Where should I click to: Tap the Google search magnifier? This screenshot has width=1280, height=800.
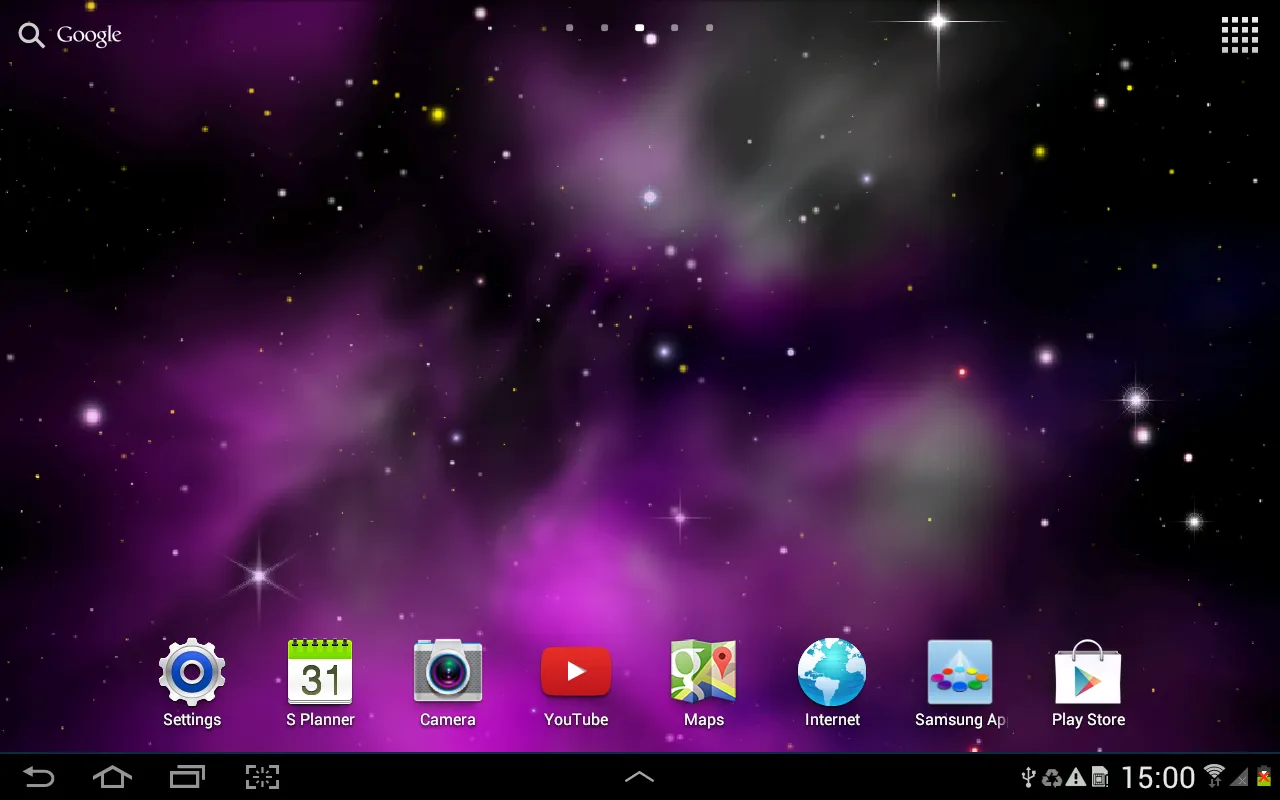[32, 35]
